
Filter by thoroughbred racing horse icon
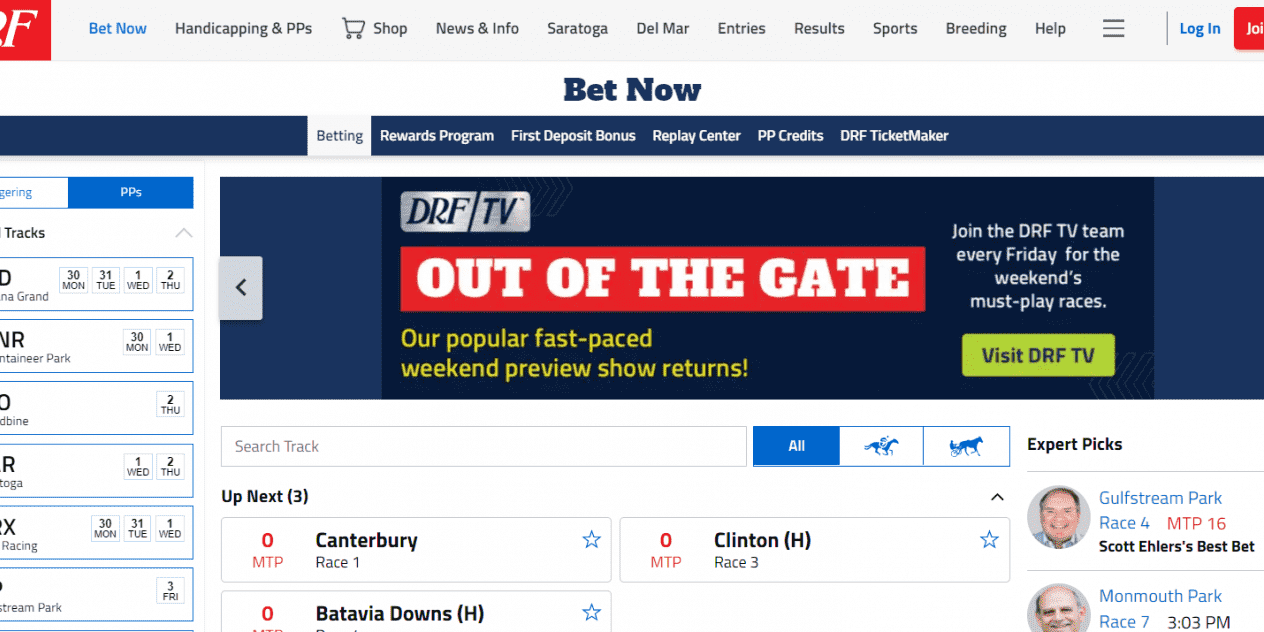[x=881, y=446]
